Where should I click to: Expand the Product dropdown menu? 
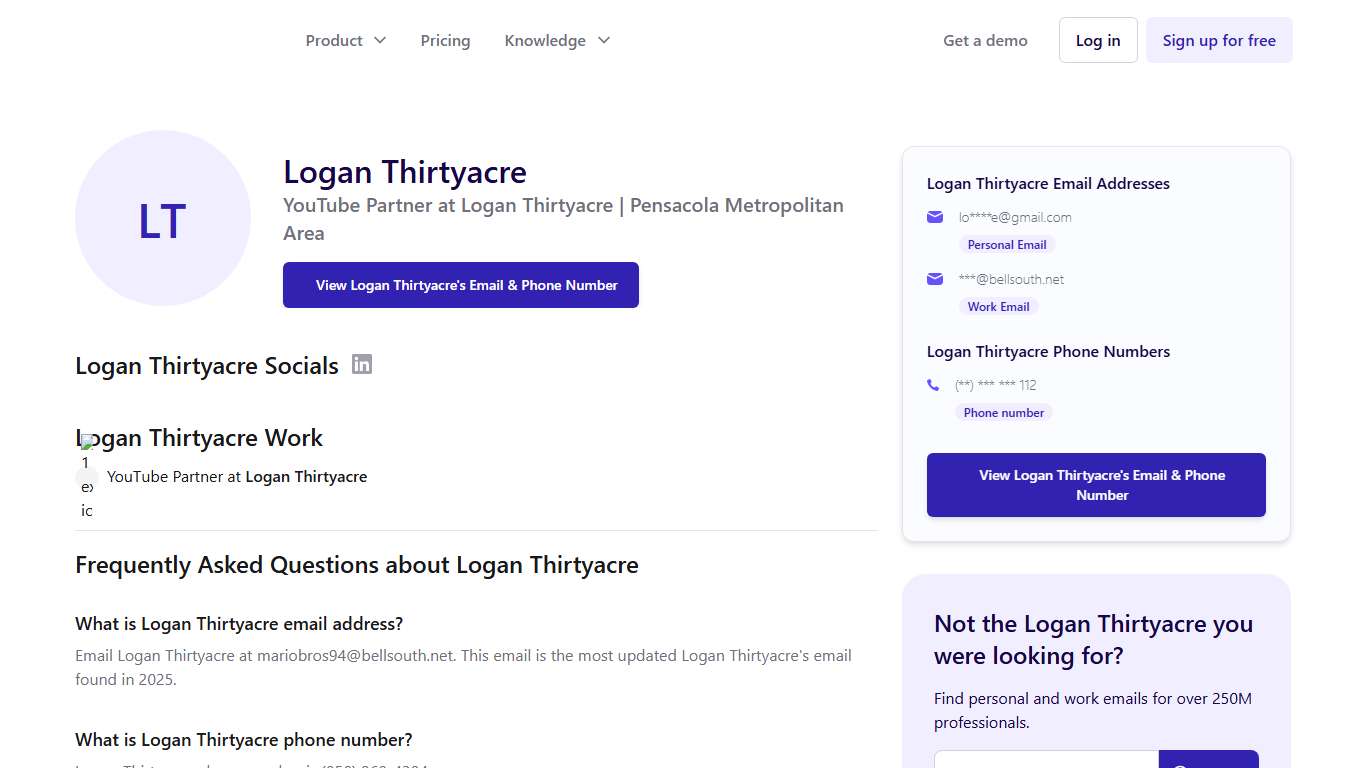(x=345, y=40)
